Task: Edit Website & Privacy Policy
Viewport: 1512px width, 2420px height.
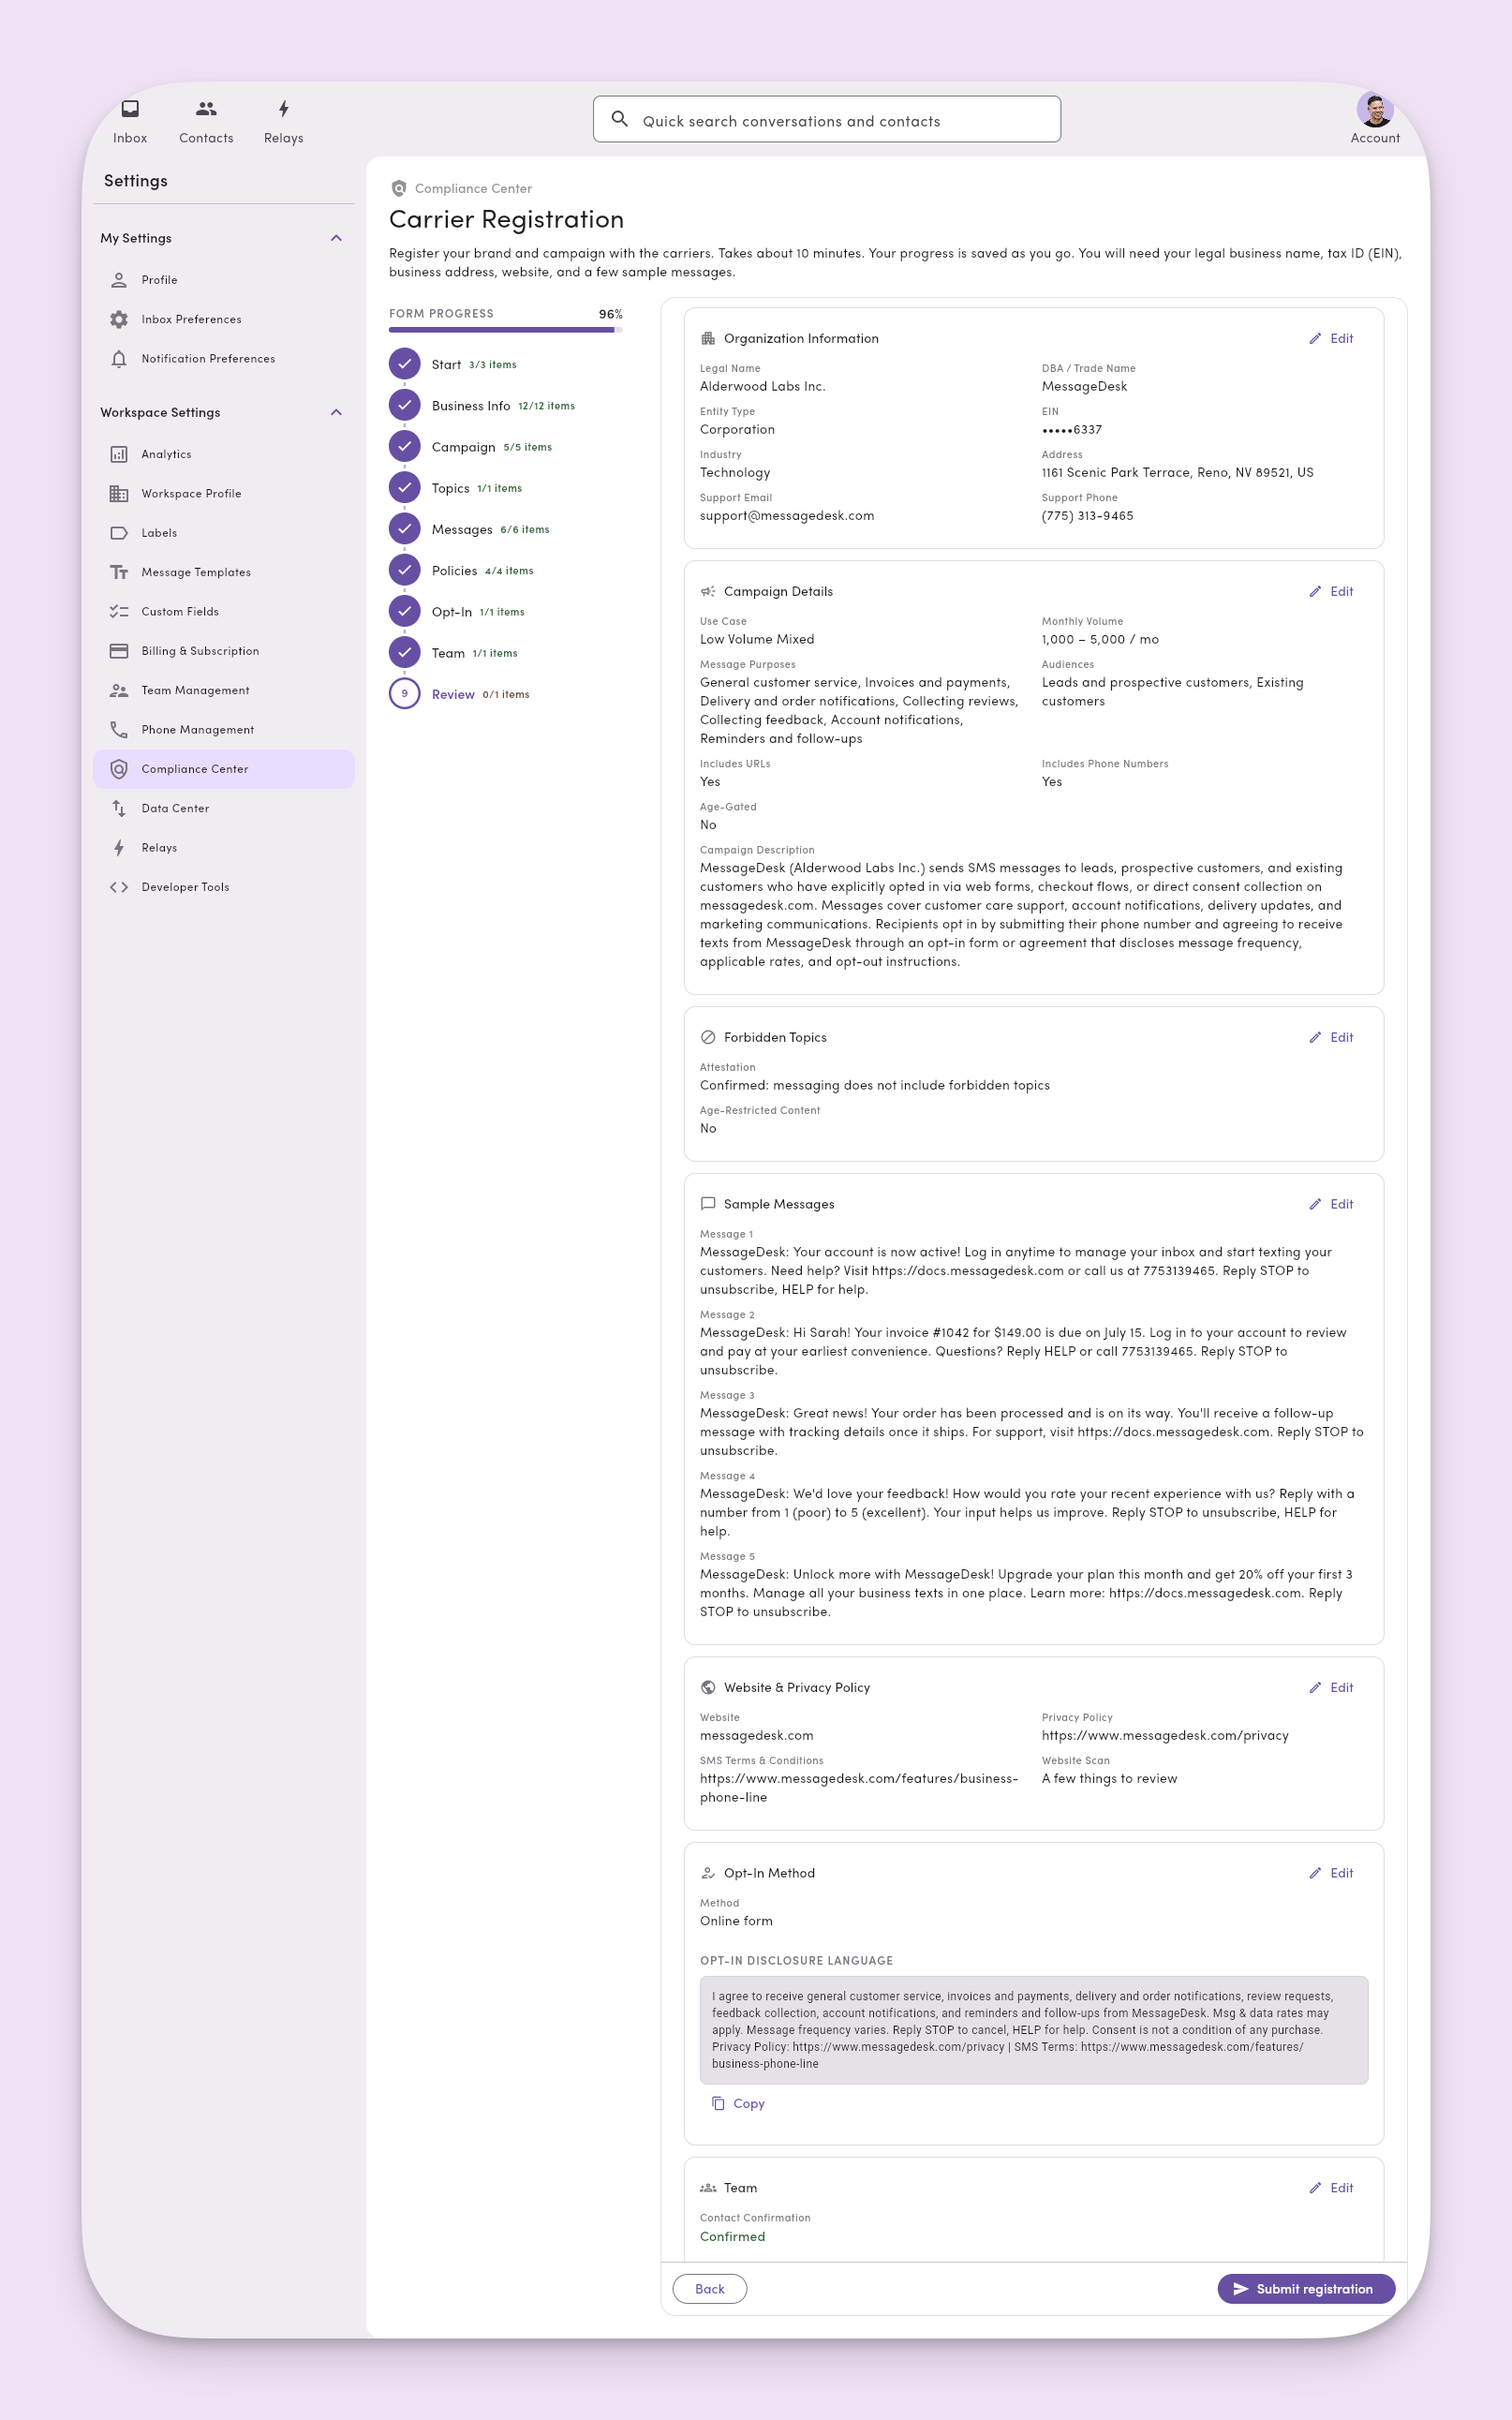Action: tap(1331, 1687)
